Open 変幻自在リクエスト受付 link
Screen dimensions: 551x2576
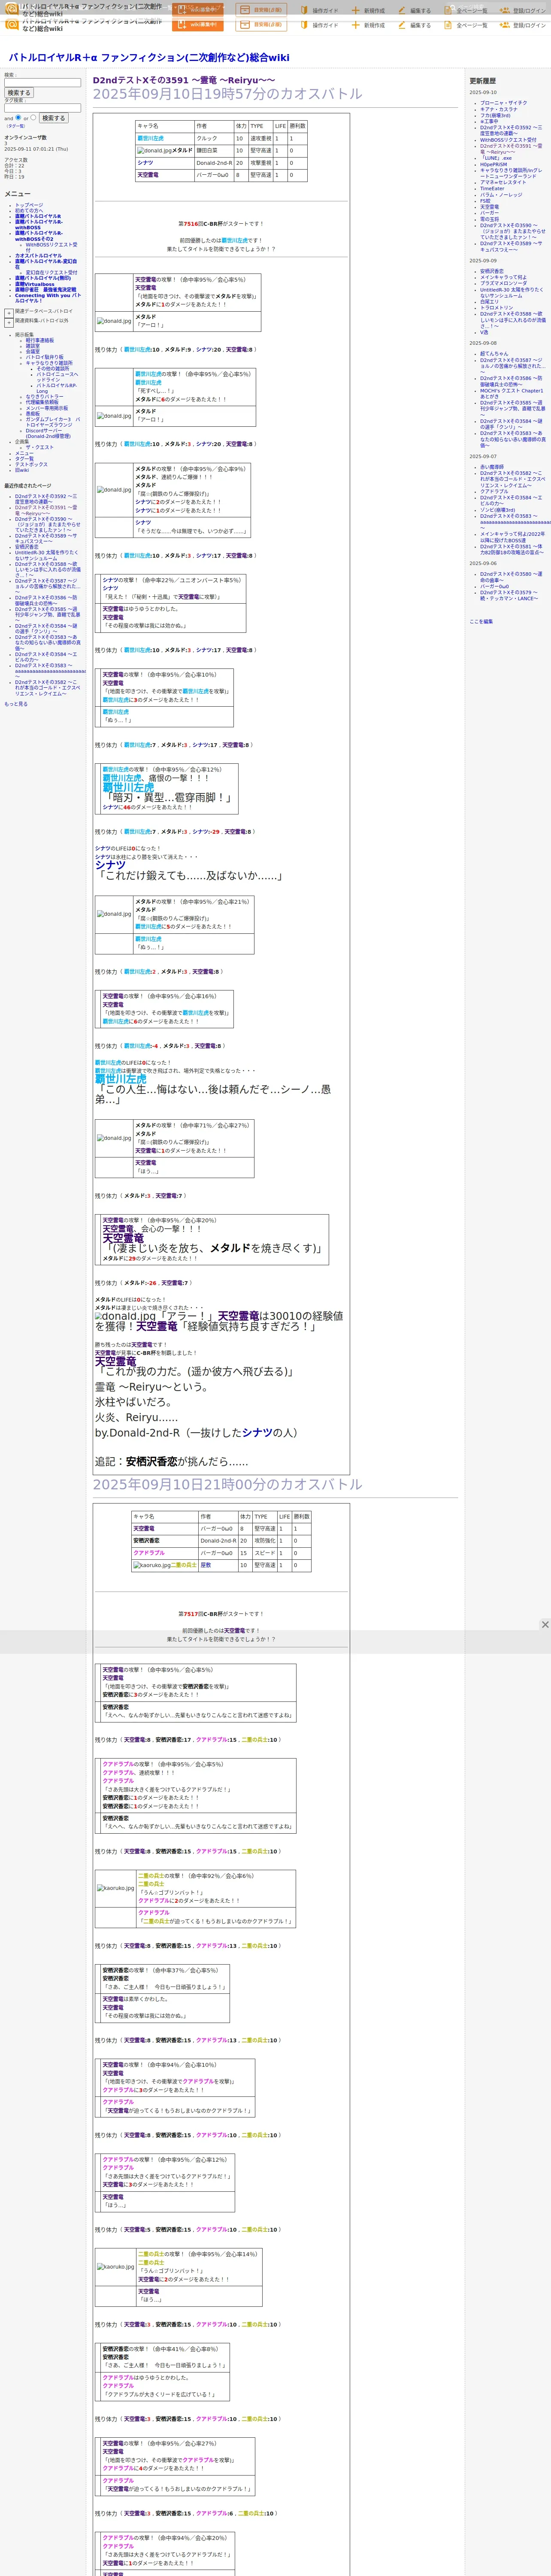[x=51, y=272]
